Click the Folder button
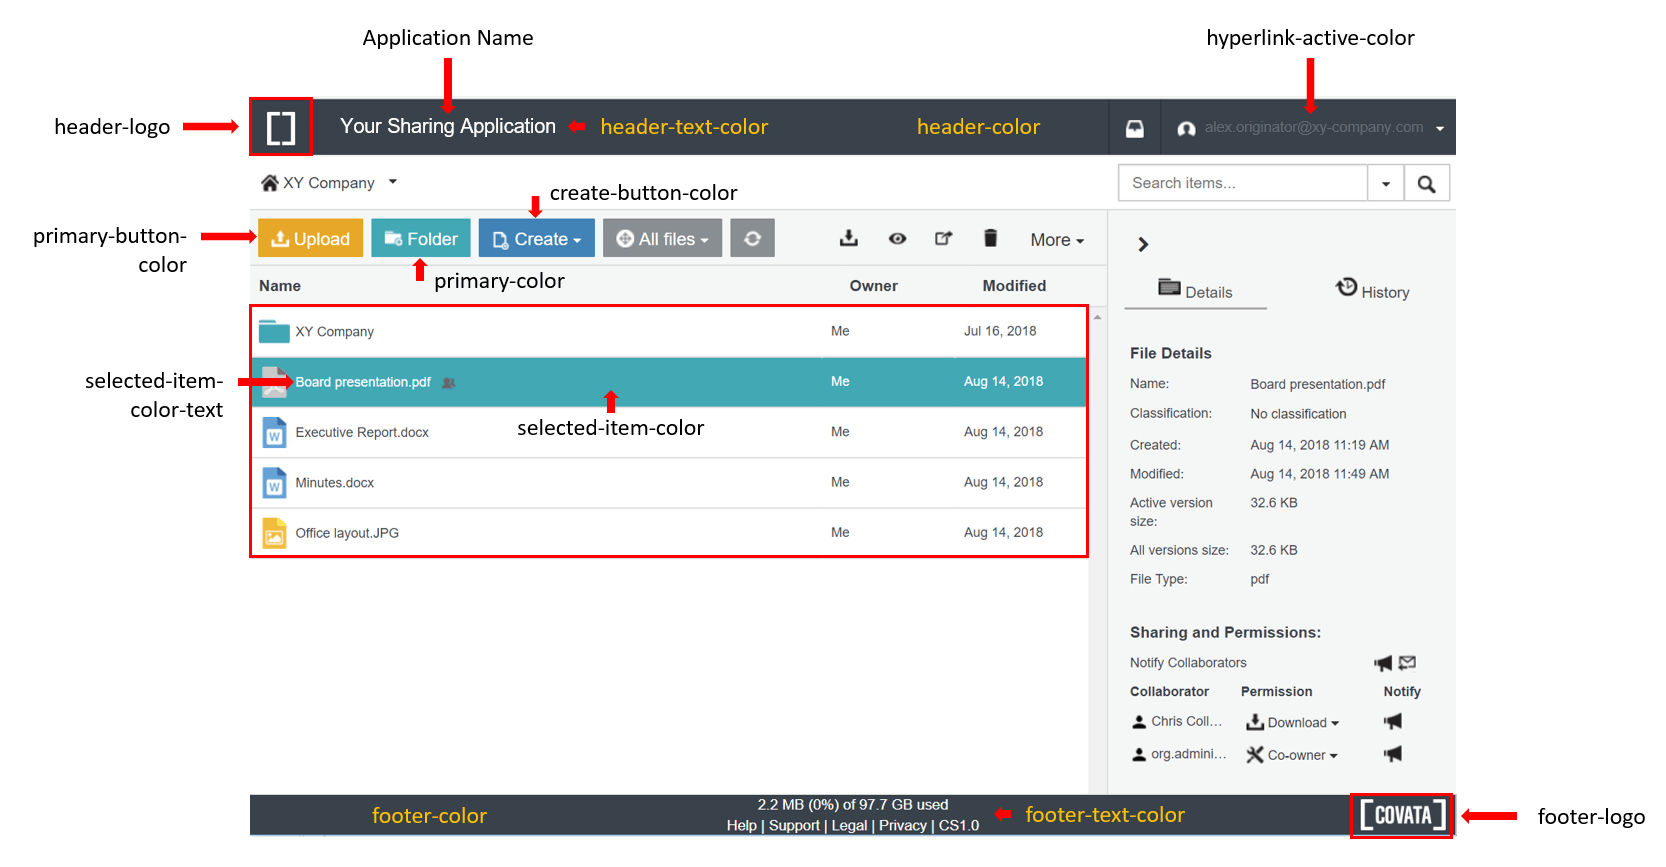1666x867 pixels. tap(421, 239)
